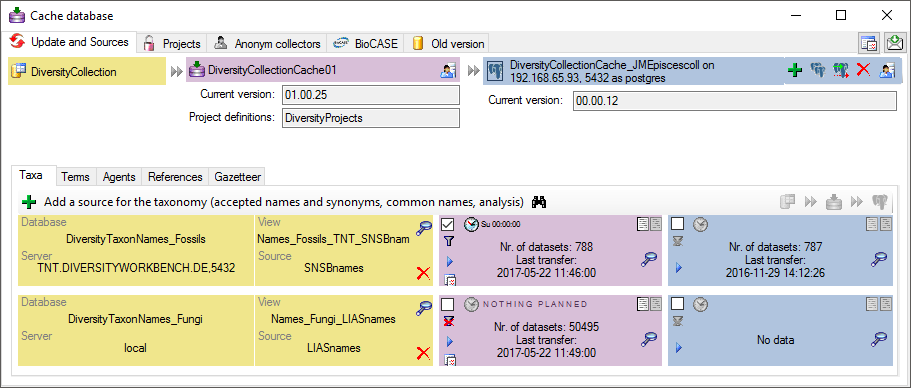Click the TNT.DIVERSITYWORKBENCH.DE,5432 server text
This screenshot has width=911, height=388.
point(136,269)
